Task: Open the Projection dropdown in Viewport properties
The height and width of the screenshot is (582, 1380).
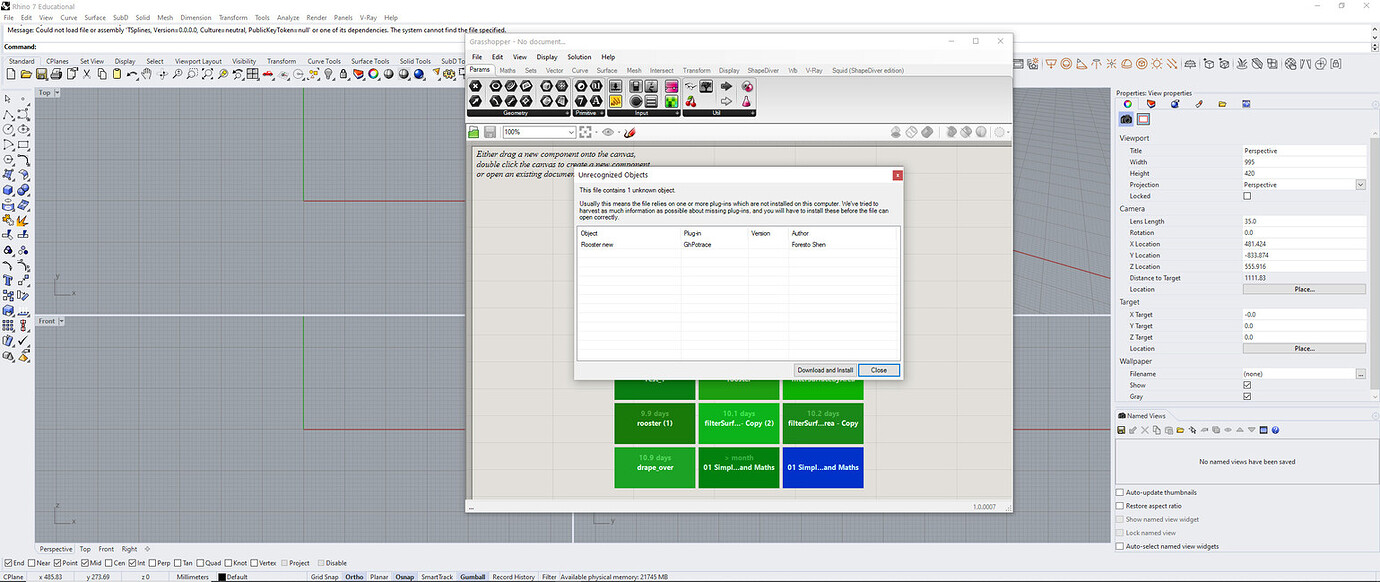Action: click(x=1360, y=184)
